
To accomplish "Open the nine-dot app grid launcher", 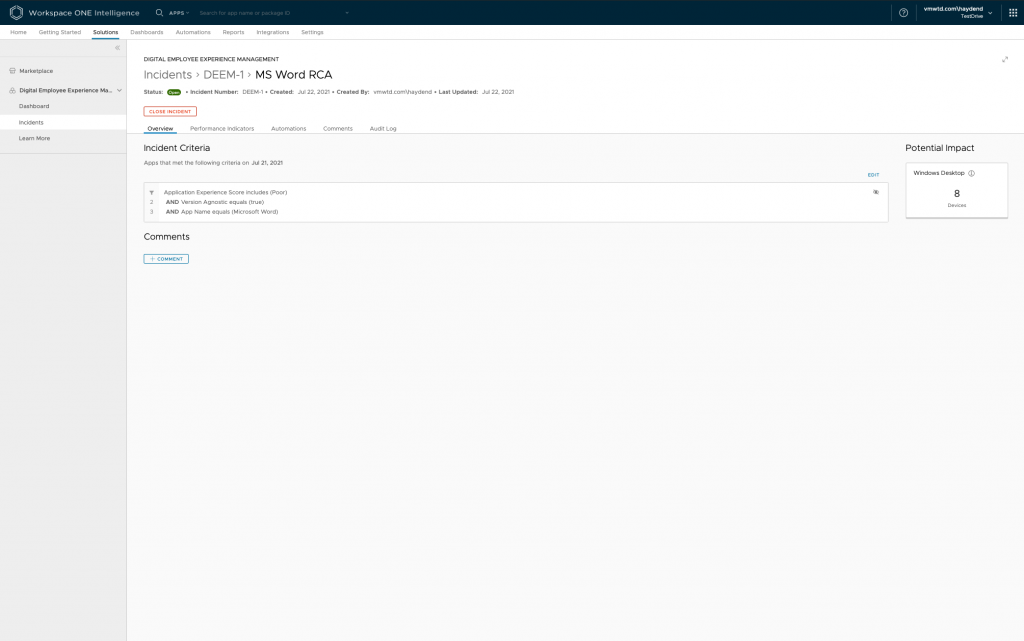I will (1013, 12).
